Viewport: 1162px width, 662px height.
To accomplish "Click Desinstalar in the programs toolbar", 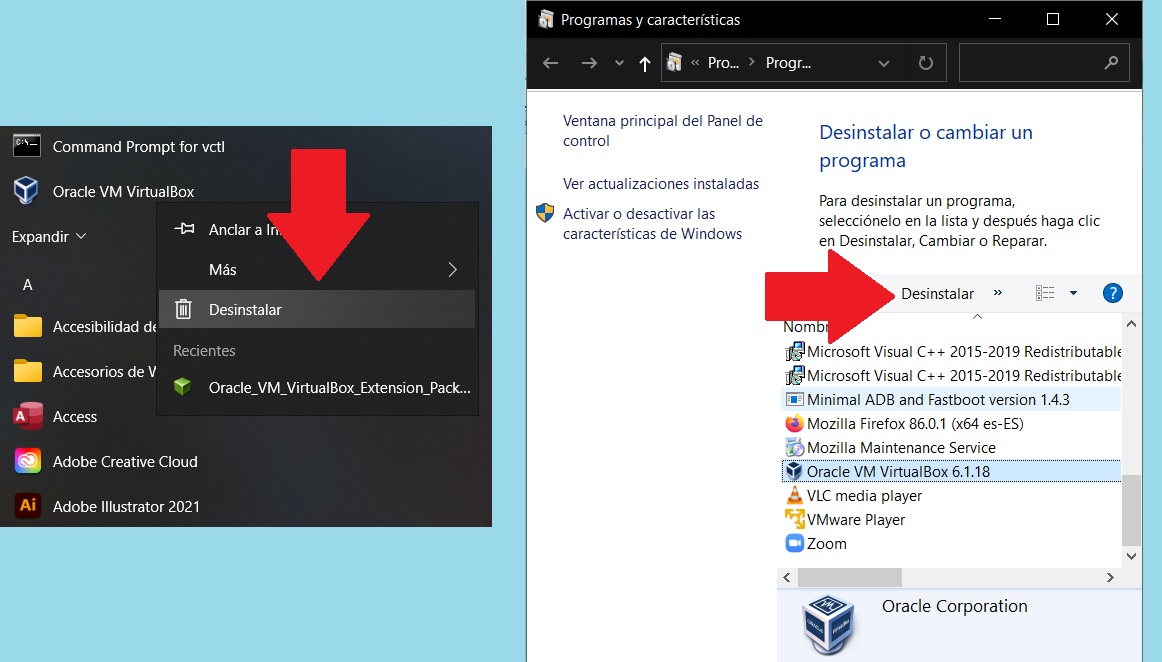I will tap(937, 294).
